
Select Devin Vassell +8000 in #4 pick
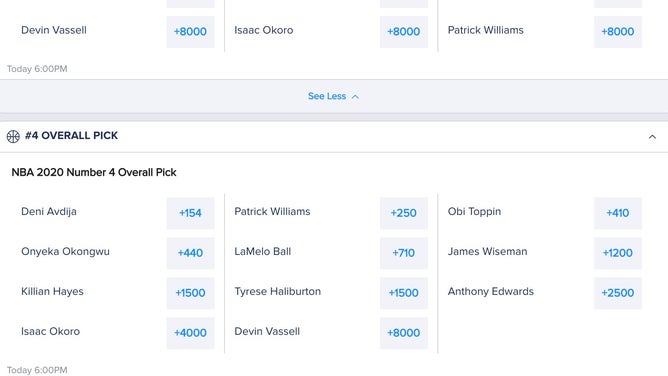tap(404, 333)
